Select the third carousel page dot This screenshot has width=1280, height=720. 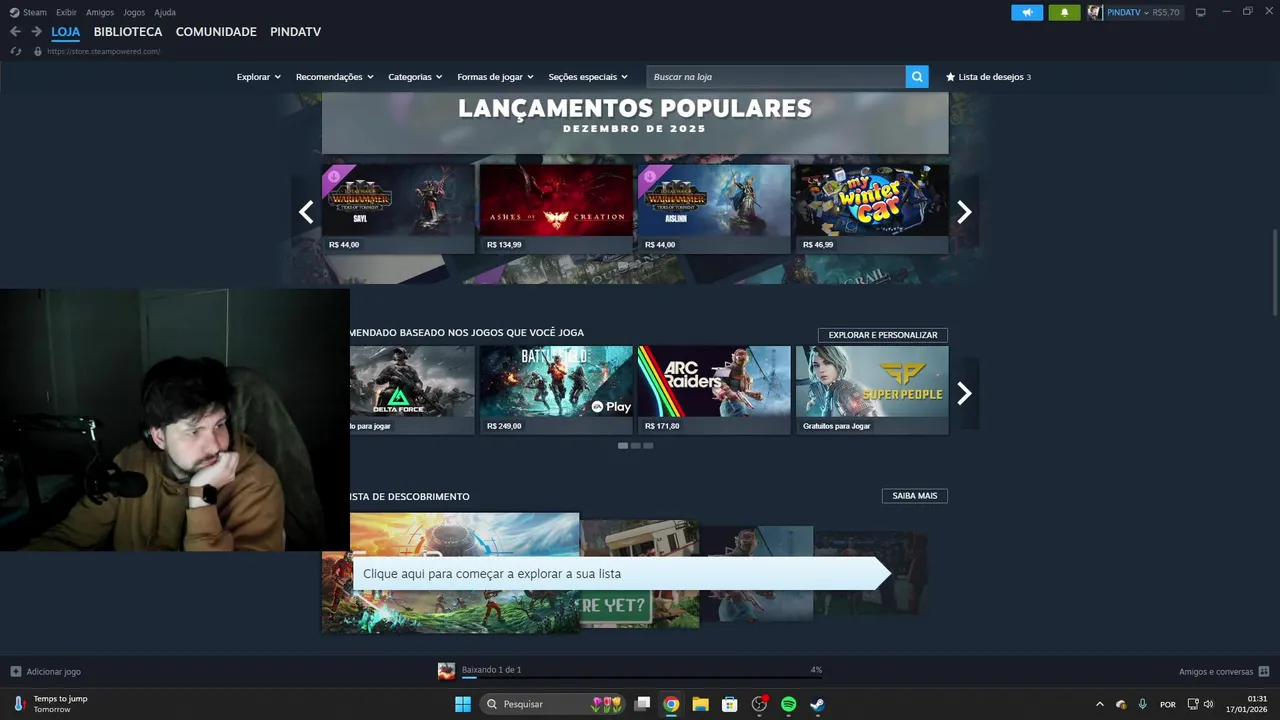(x=648, y=446)
